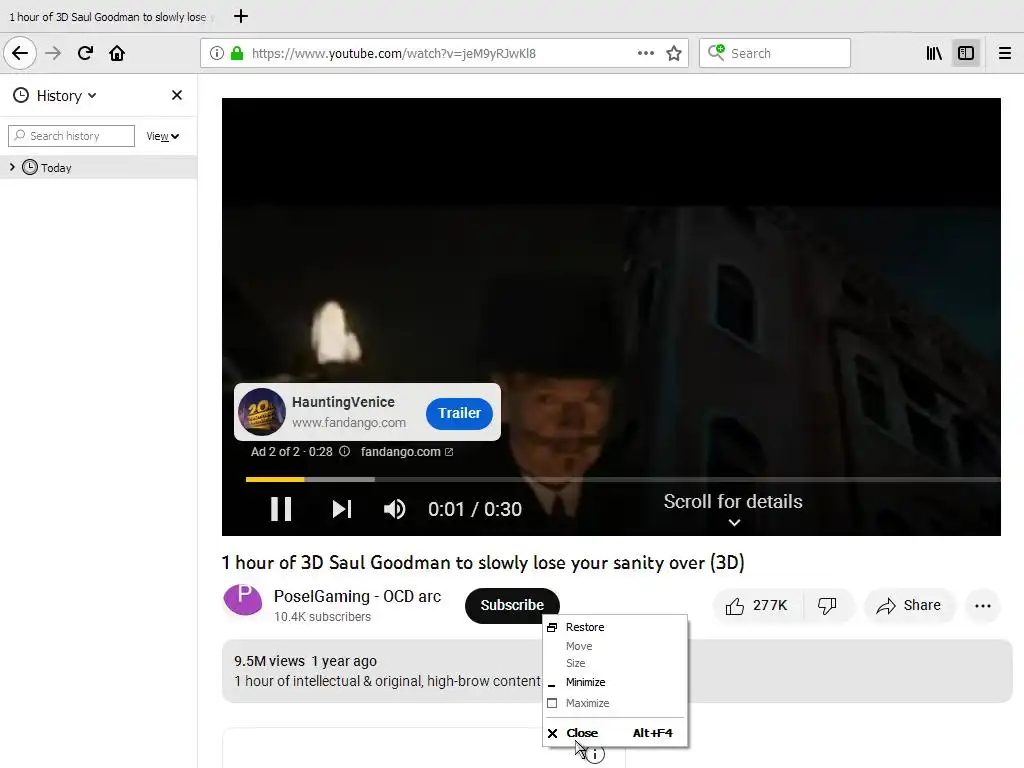The width and height of the screenshot is (1024, 768).
Task: Seek along the yellow ad progress bar
Action: click(x=275, y=479)
